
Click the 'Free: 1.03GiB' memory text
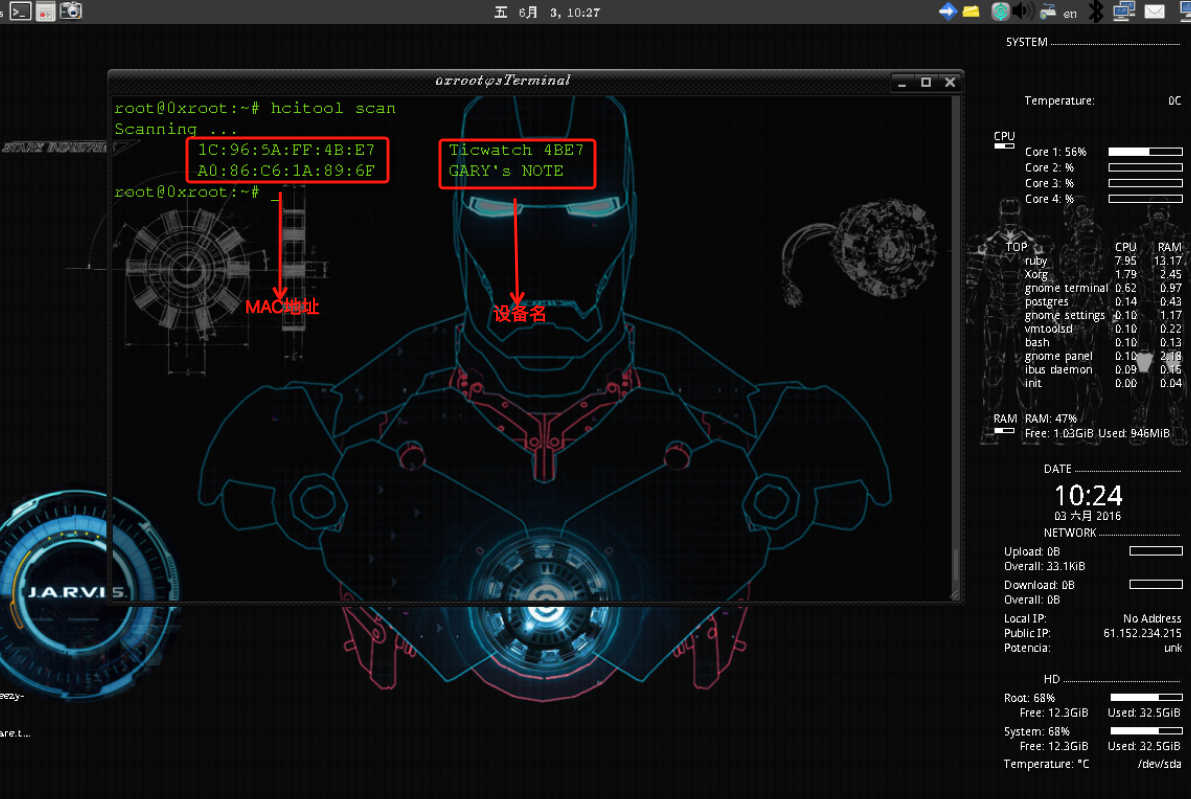click(x=1059, y=434)
